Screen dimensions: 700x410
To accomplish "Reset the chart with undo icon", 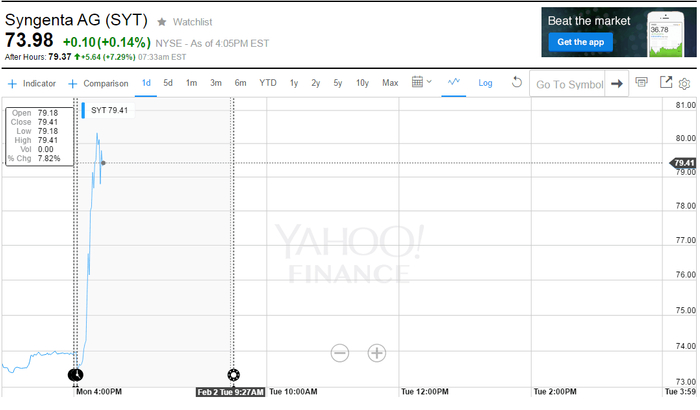I will pyautogui.click(x=517, y=83).
